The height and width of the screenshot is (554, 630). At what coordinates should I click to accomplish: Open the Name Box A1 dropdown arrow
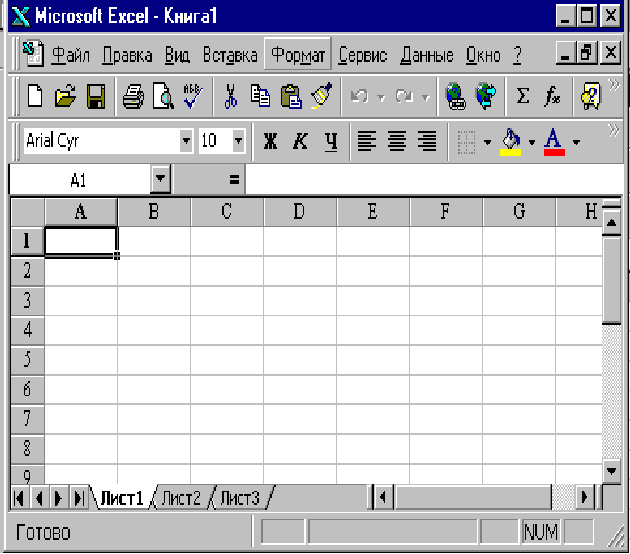point(161,178)
